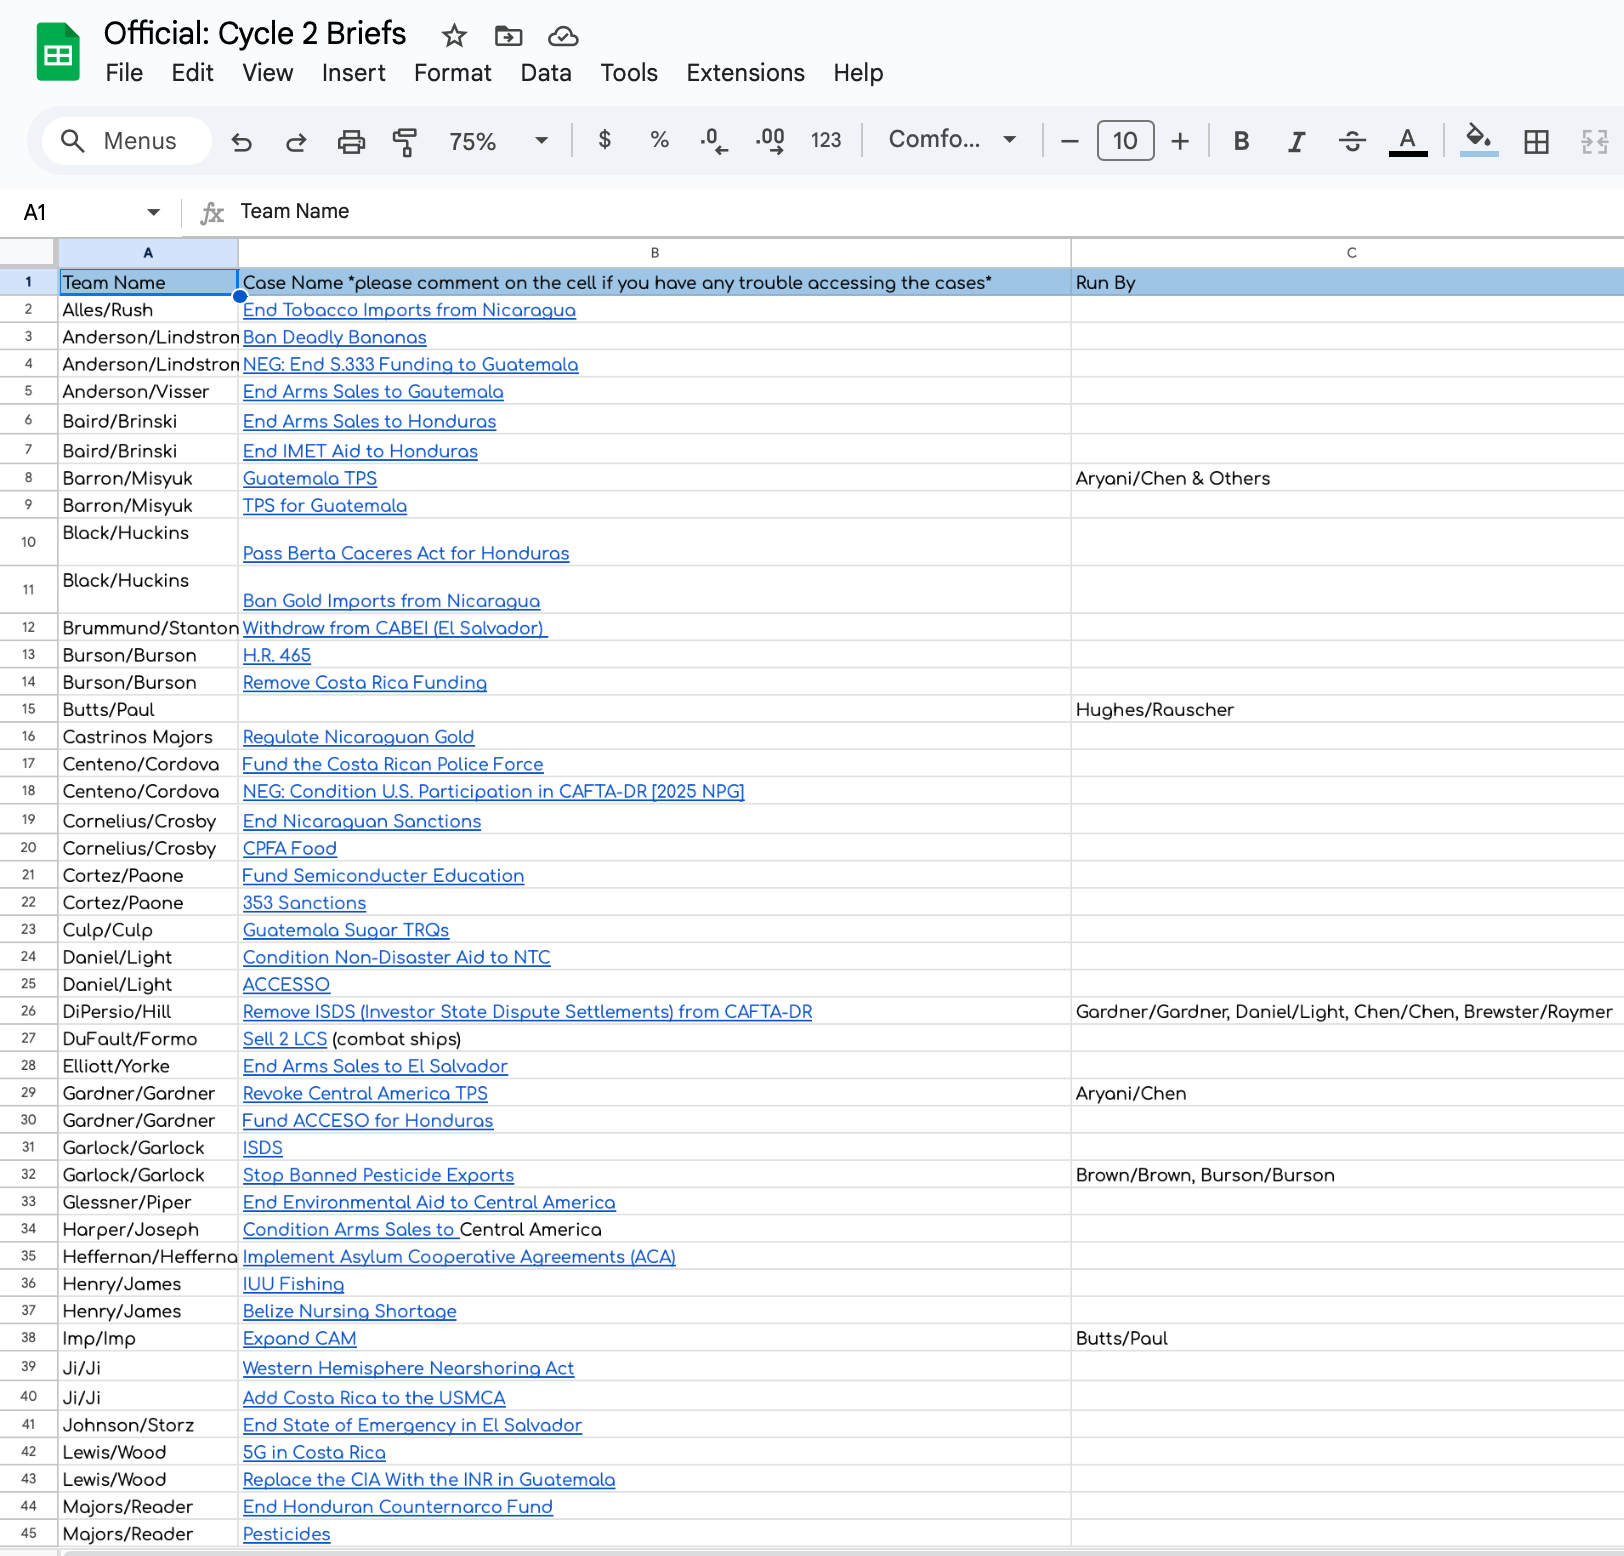This screenshot has height=1556, width=1624.
Task: Select the Butts/Paul cell in row 15
Action: 148,709
